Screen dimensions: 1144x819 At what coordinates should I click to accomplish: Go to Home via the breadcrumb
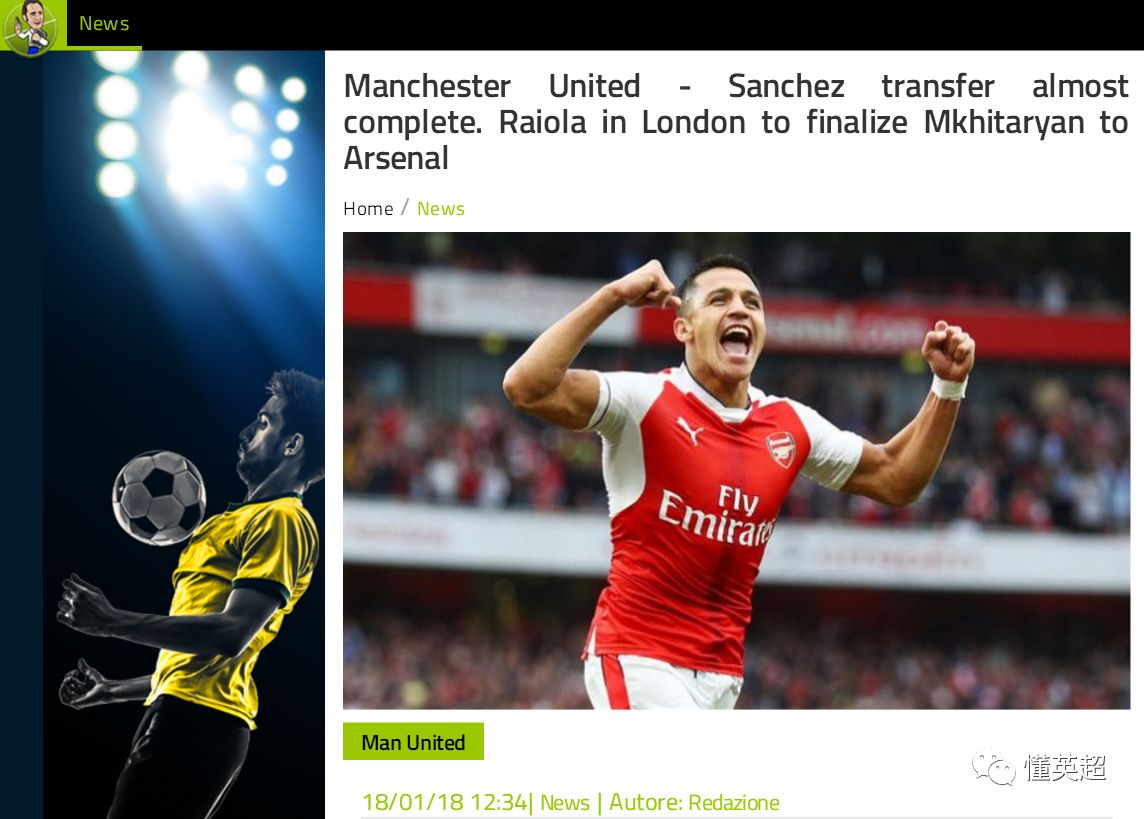click(x=368, y=209)
